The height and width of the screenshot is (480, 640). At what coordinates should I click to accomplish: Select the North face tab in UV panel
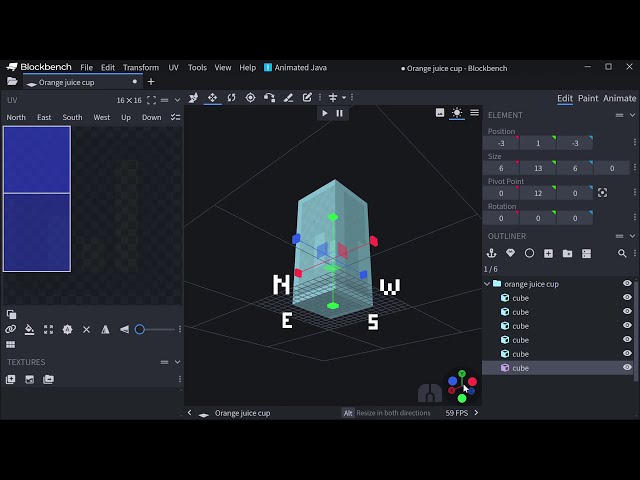(x=16, y=117)
